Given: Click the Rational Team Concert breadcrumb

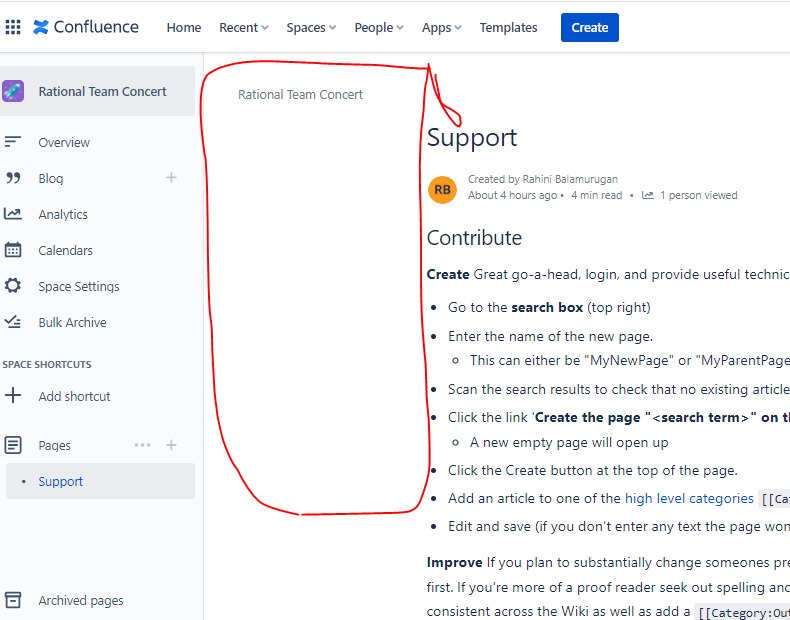Looking at the screenshot, I should click(300, 94).
